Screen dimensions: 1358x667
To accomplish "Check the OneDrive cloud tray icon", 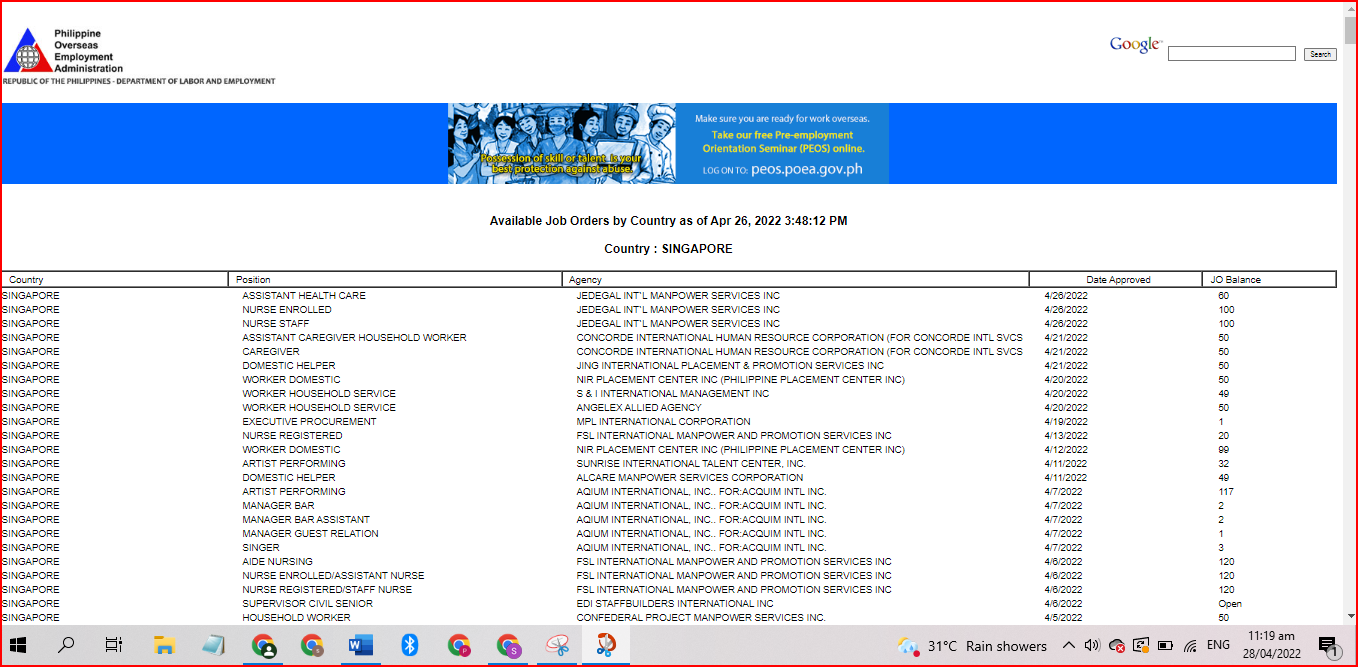I will click(1117, 646).
